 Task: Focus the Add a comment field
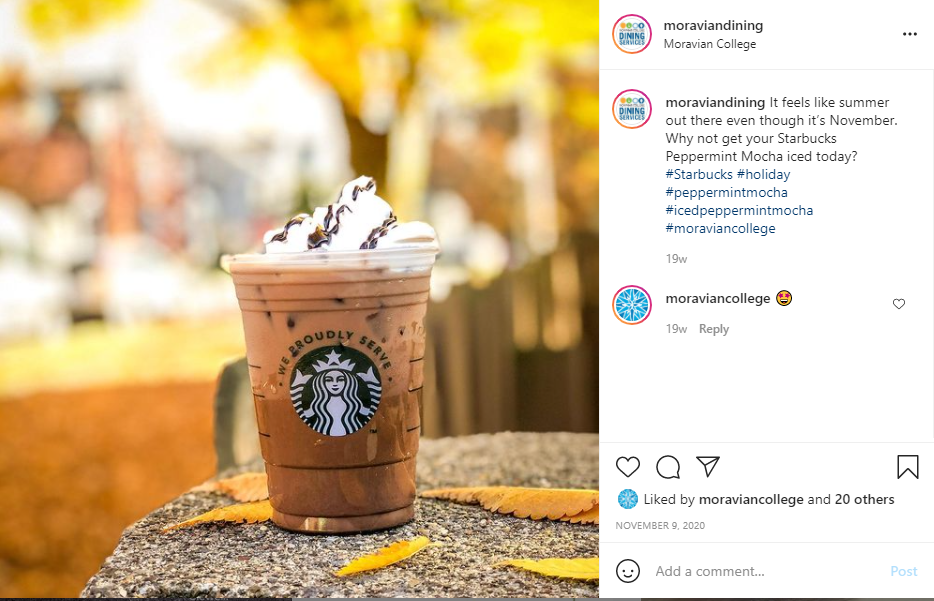point(768,571)
